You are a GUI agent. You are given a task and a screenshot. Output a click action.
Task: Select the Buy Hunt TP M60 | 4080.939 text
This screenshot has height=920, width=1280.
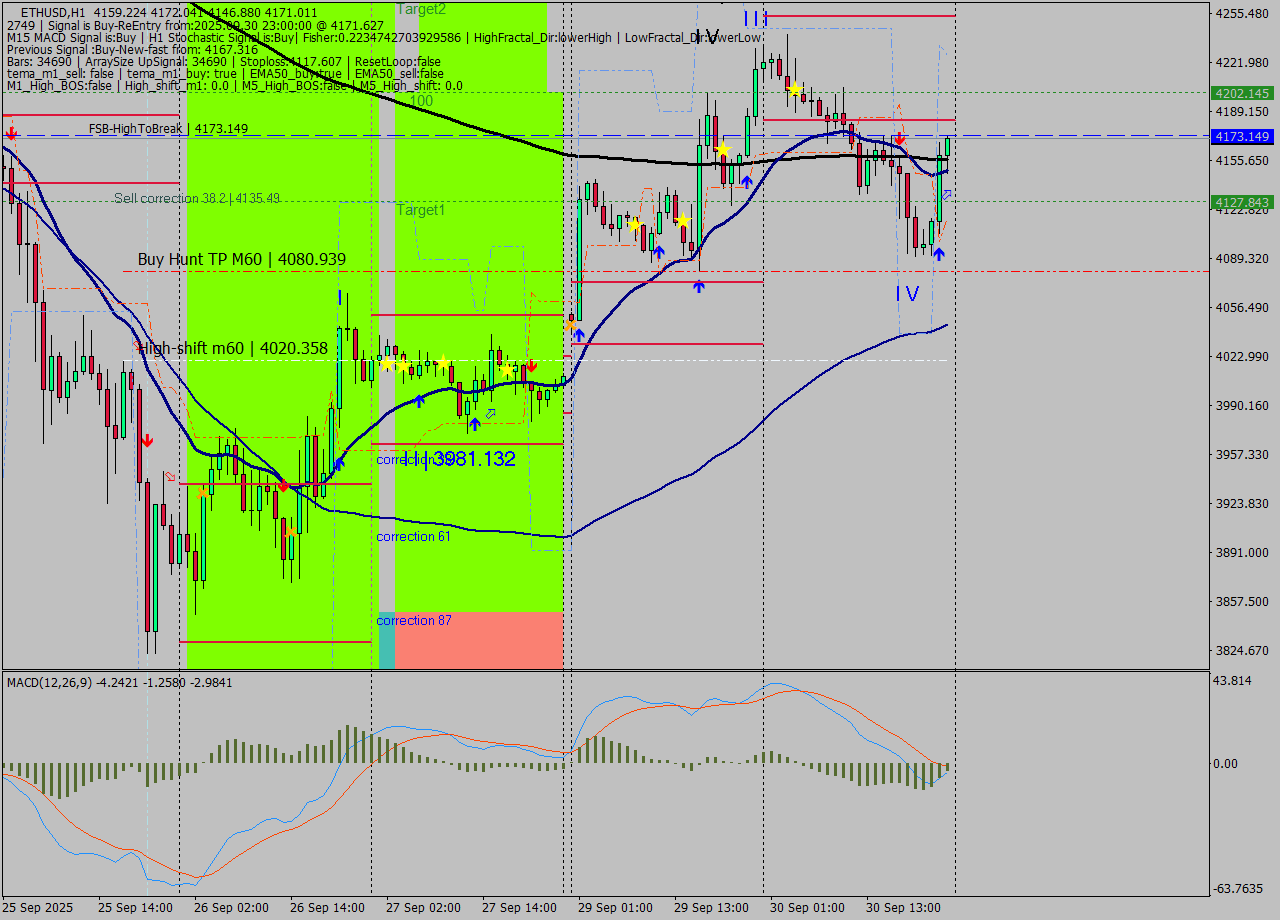[240, 259]
